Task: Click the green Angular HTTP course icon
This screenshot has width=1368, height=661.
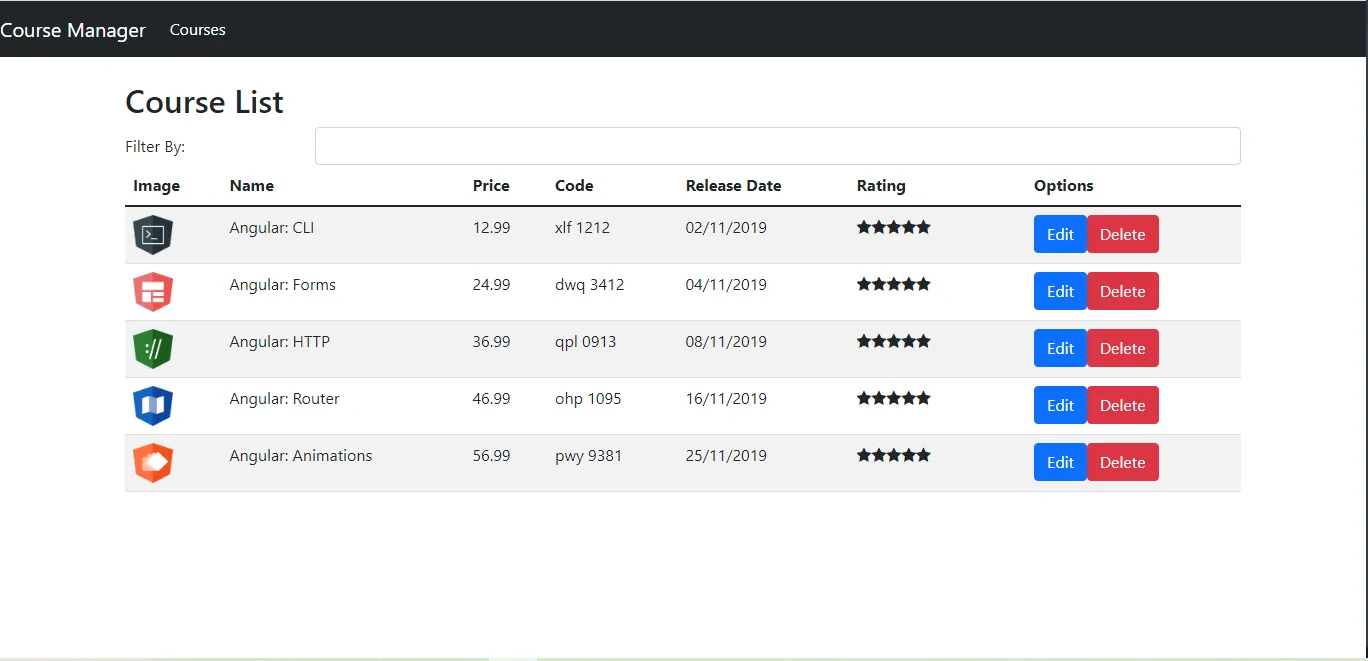Action: coord(153,349)
